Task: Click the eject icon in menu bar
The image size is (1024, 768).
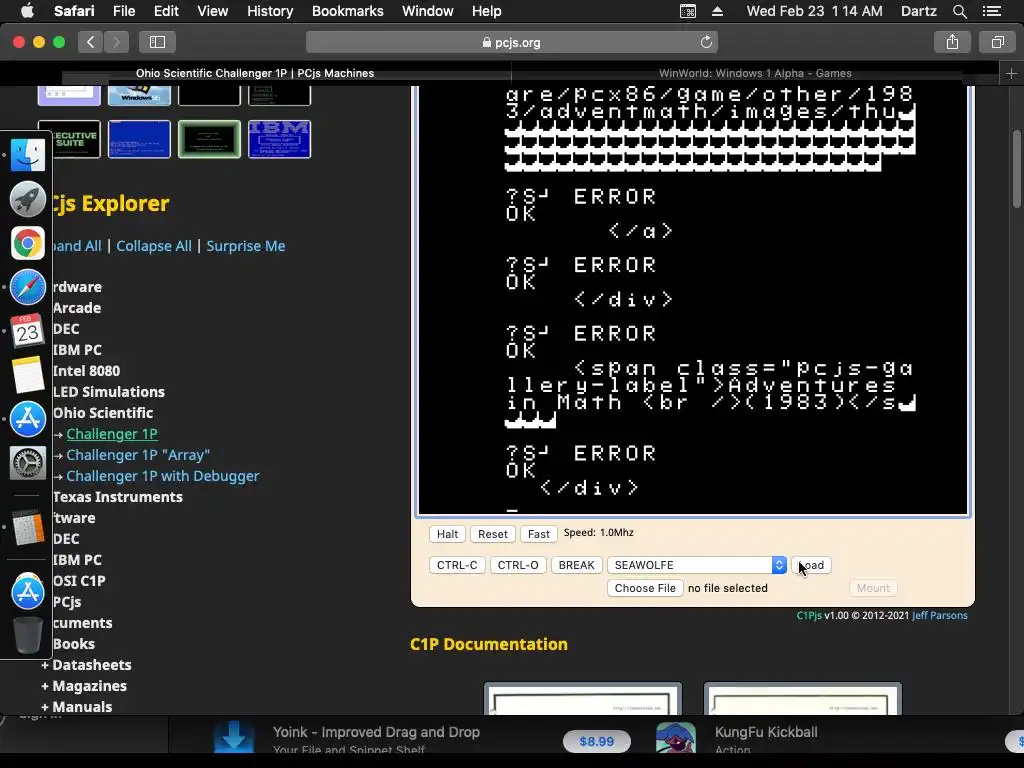Action: [x=717, y=11]
